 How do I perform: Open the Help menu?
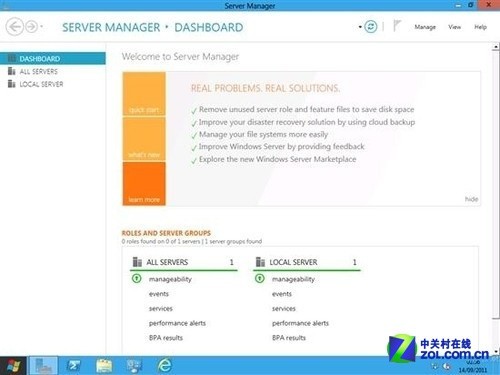pos(480,27)
